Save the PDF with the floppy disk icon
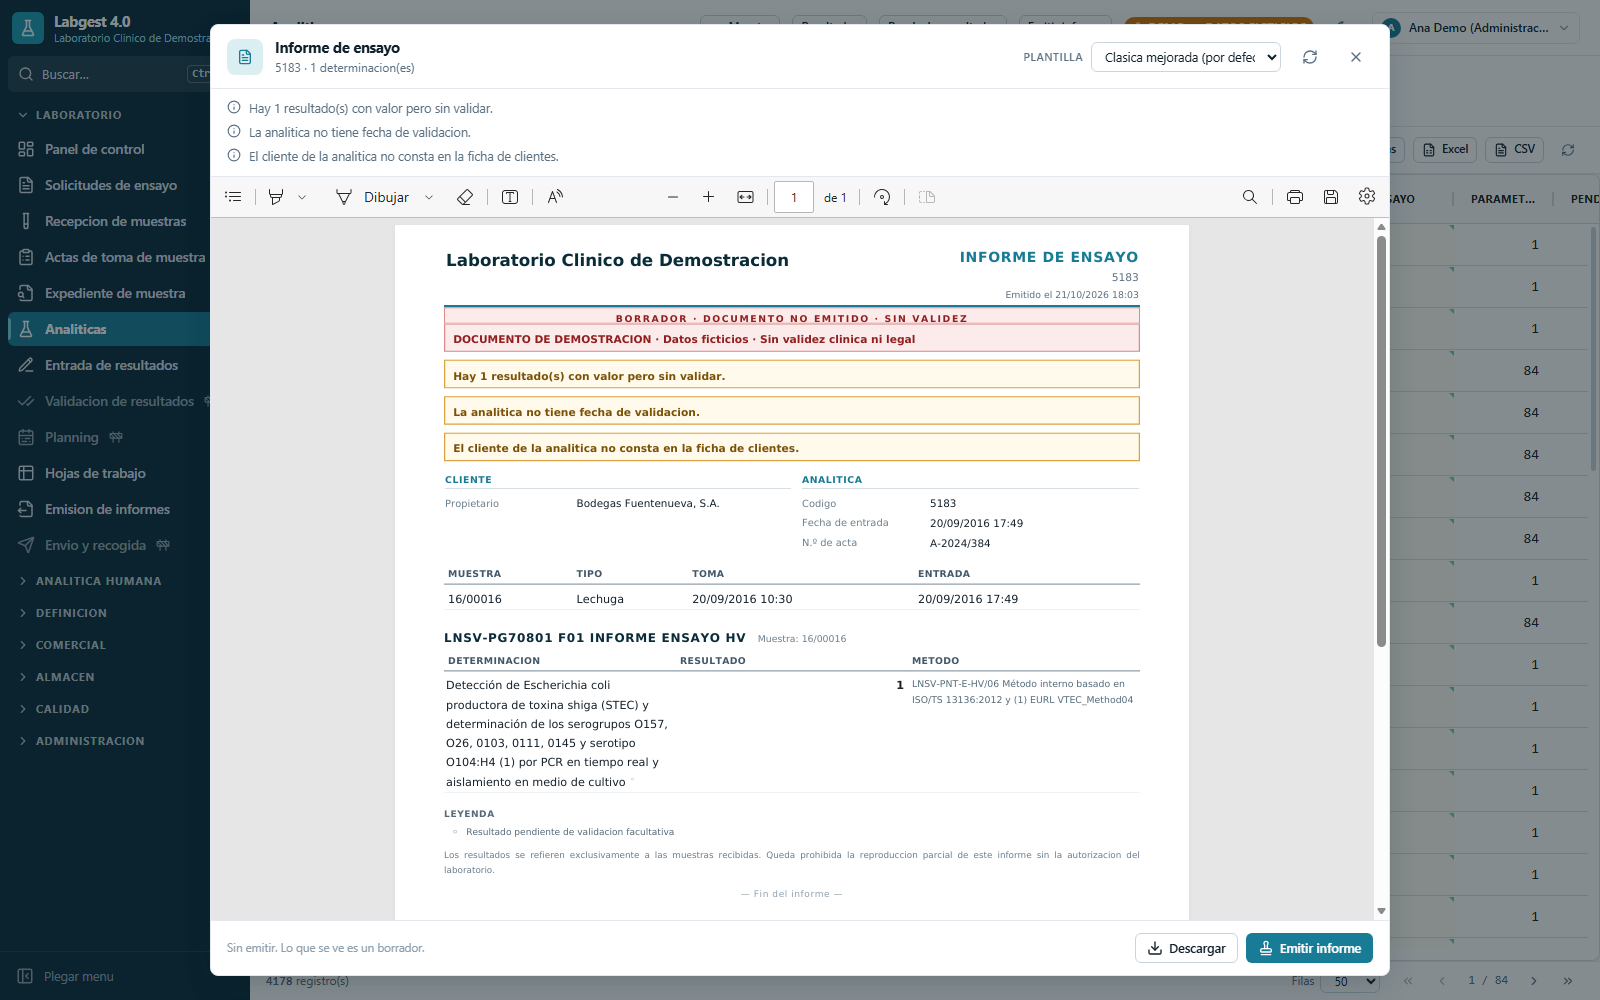 pos(1331,197)
